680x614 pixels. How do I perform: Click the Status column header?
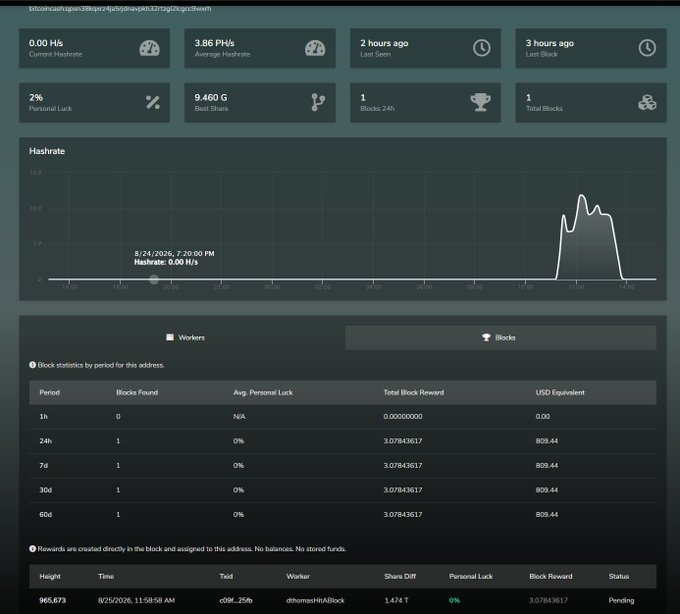coord(619,576)
